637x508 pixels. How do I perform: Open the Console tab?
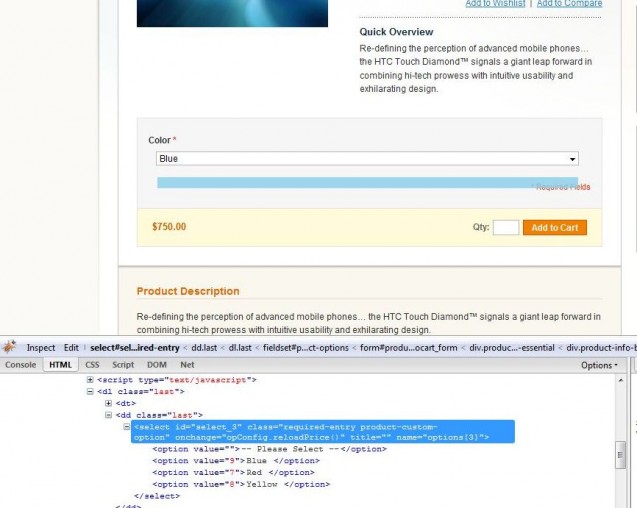point(20,365)
